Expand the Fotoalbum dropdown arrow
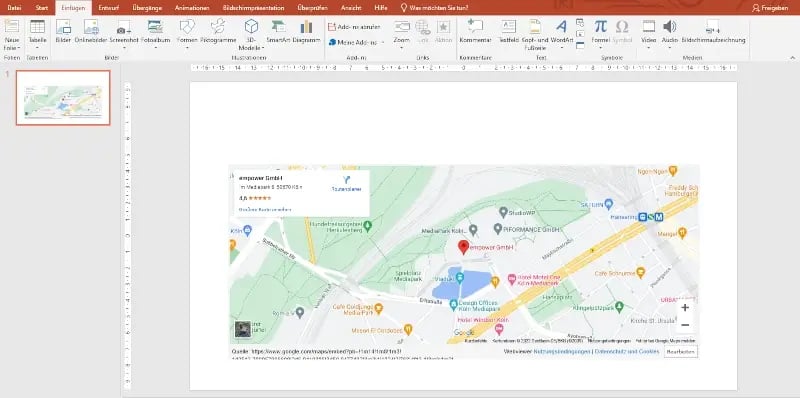Viewport: 800px width, 398px height. [156, 48]
